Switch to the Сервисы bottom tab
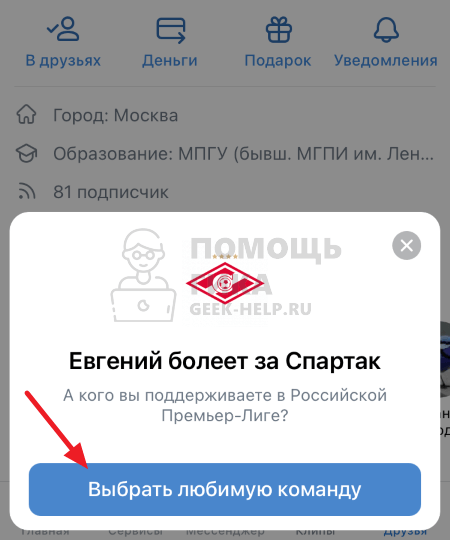This screenshot has height=540, width=450. 135,532
